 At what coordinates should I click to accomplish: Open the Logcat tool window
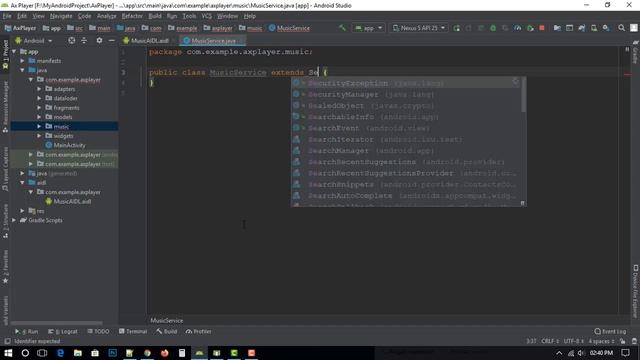62,331
